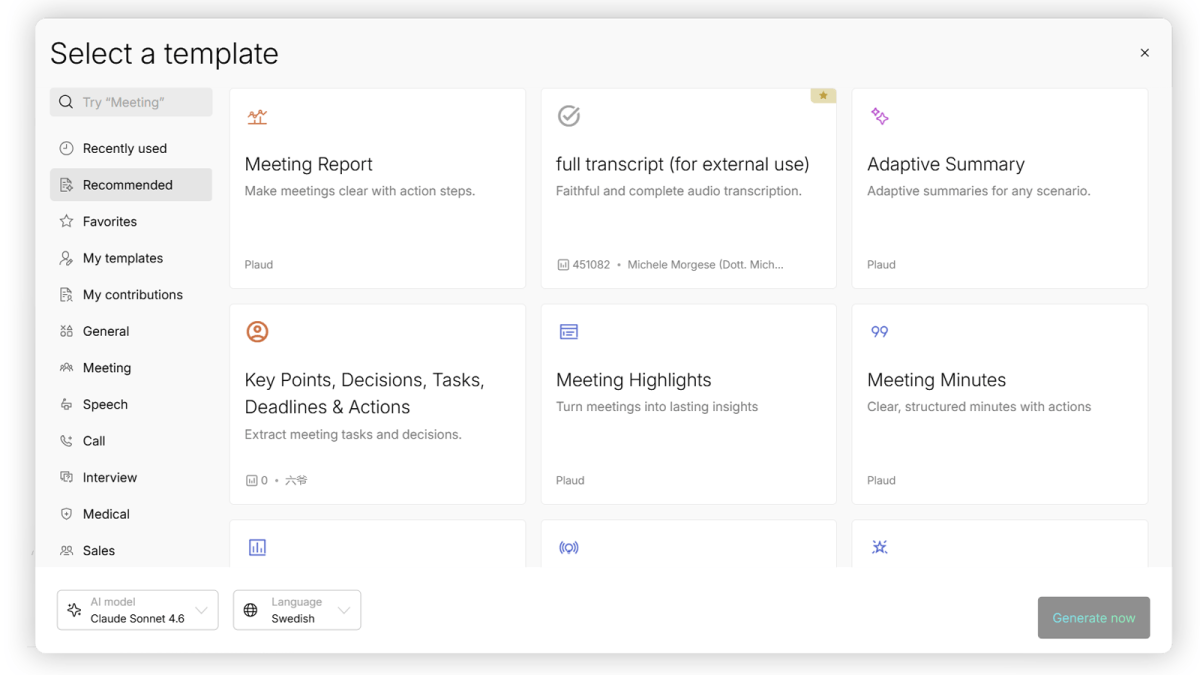The height and width of the screenshot is (675, 1200).
Task: Choose the Adaptive Summary template title
Action: pyautogui.click(x=946, y=164)
